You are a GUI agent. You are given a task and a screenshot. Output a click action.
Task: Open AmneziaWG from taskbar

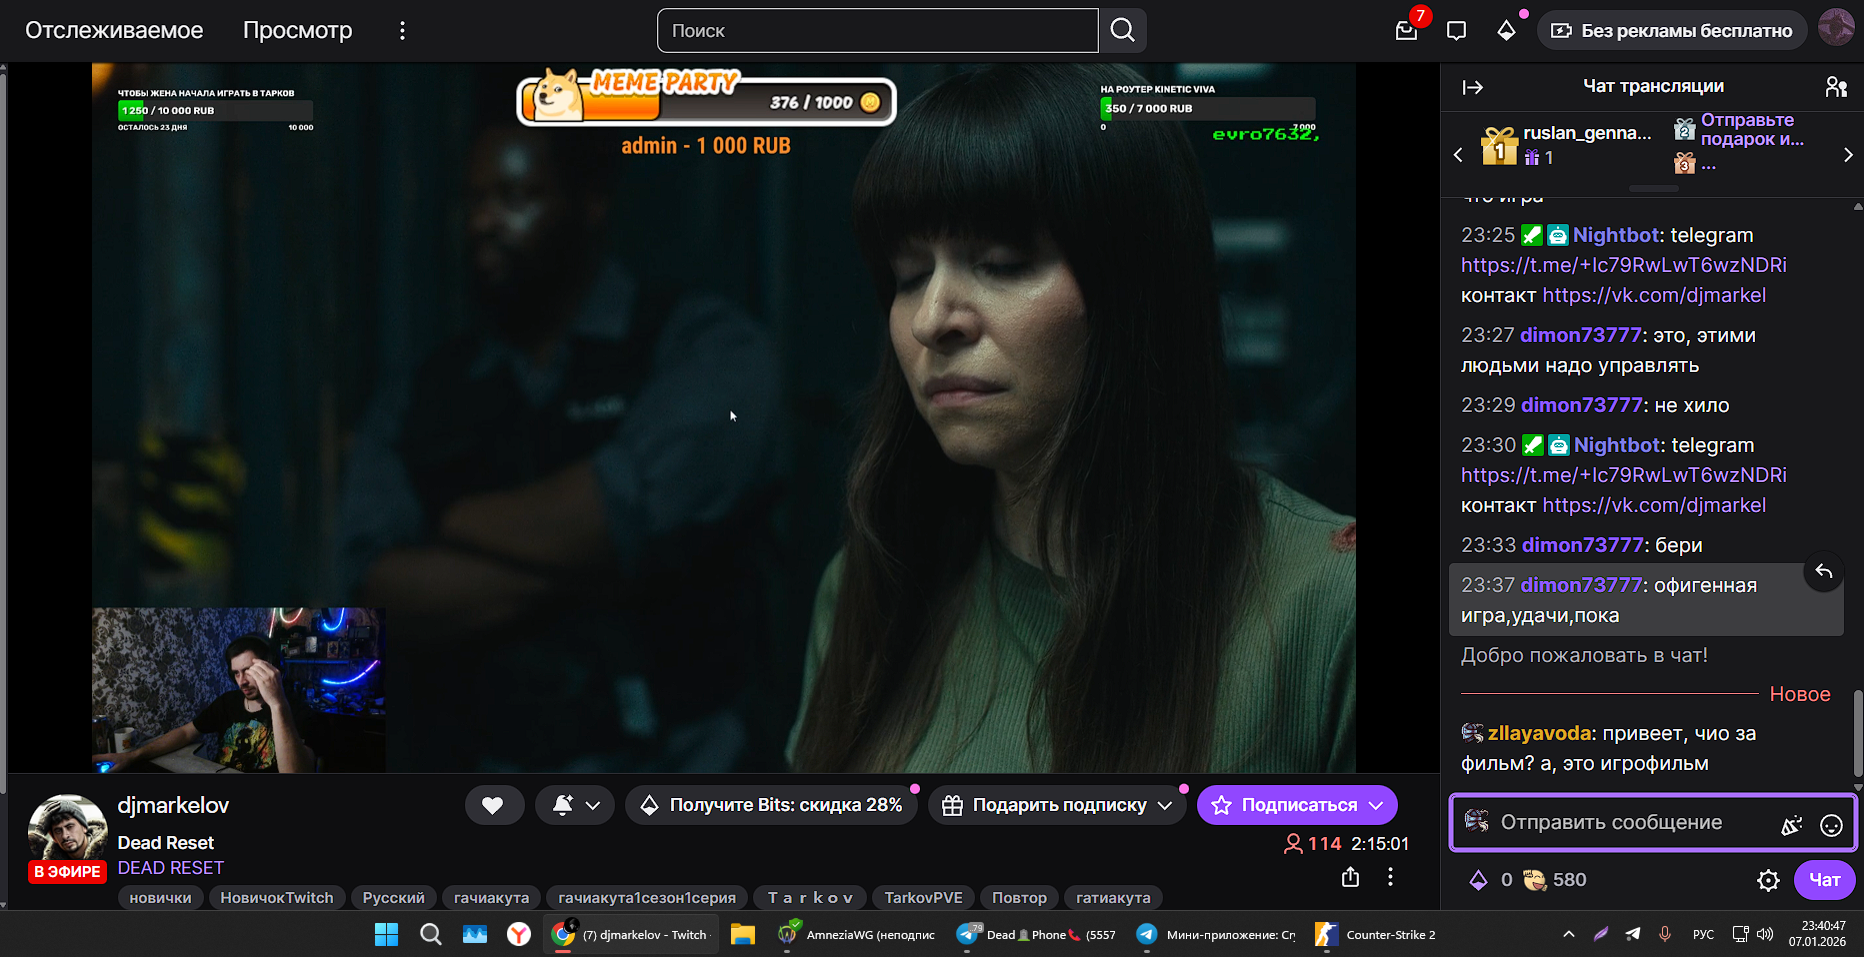point(856,935)
